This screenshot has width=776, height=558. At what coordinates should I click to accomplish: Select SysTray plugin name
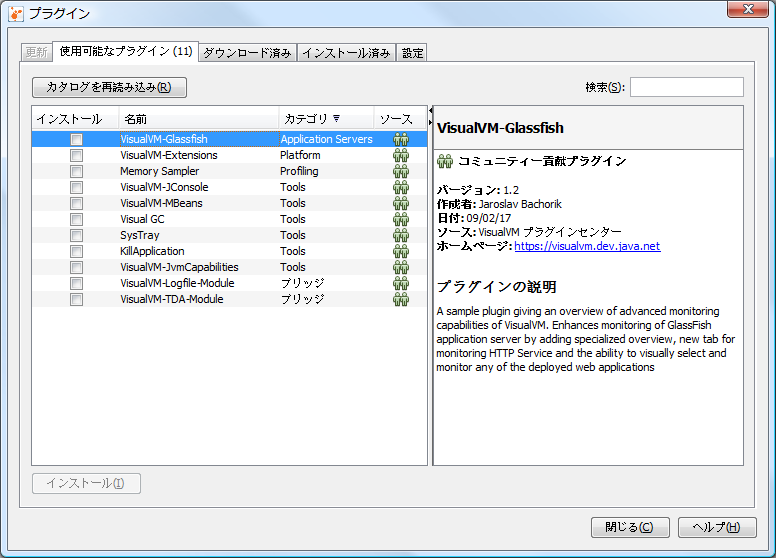pos(140,235)
